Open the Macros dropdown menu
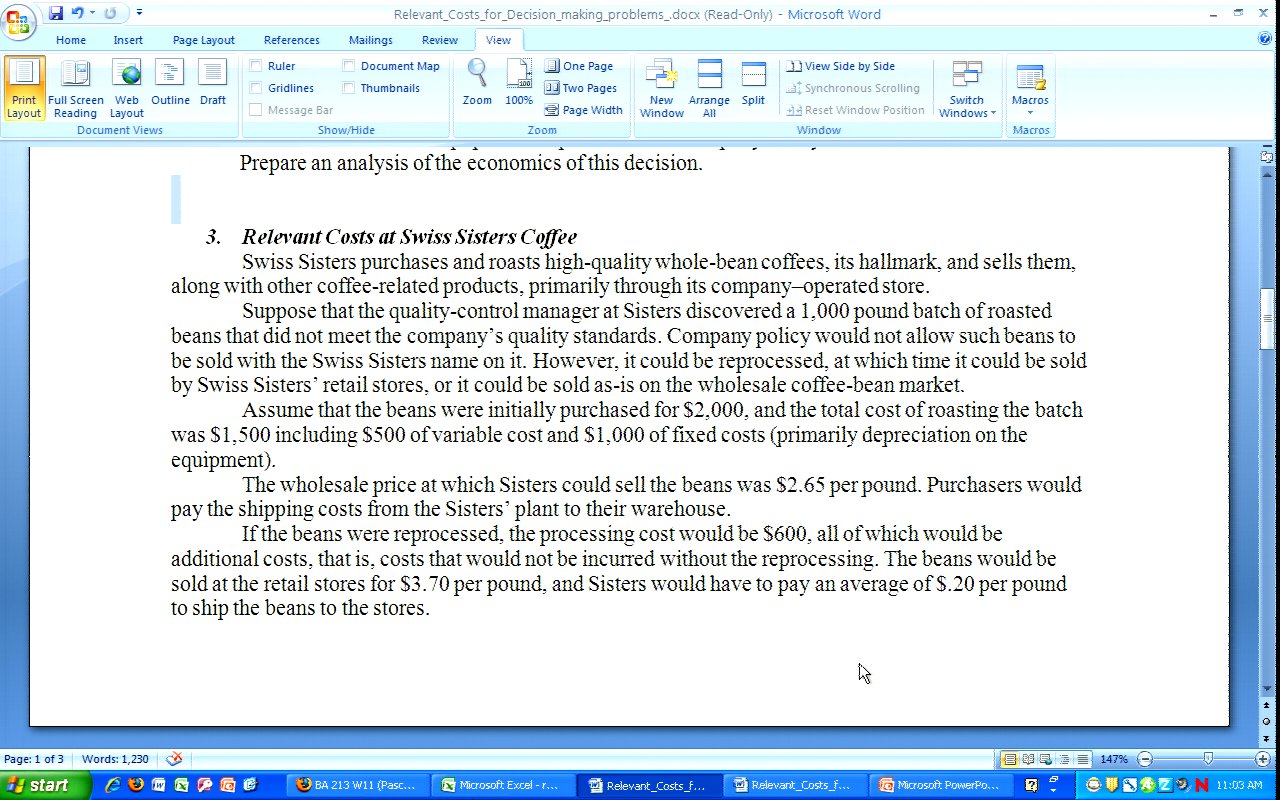This screenshot has height=800, width=1280. [1030, 88]
